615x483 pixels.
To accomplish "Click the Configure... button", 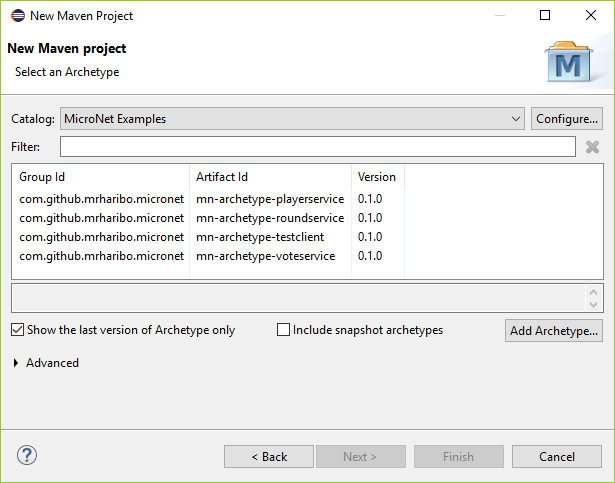I will [x=567, y=119].
